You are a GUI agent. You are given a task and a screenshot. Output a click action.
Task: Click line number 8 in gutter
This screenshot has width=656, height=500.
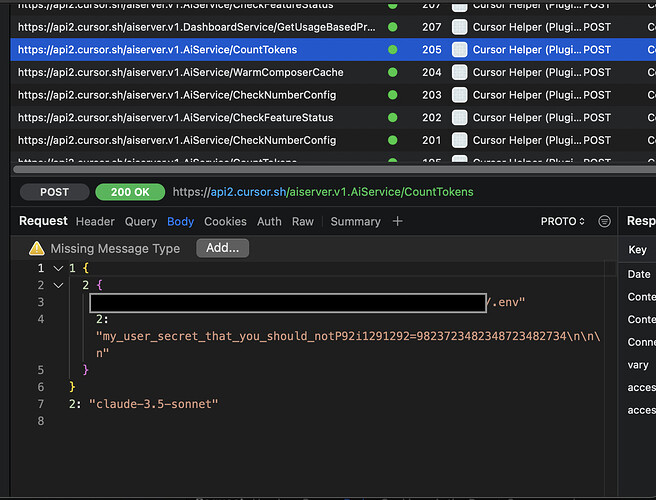41,421
